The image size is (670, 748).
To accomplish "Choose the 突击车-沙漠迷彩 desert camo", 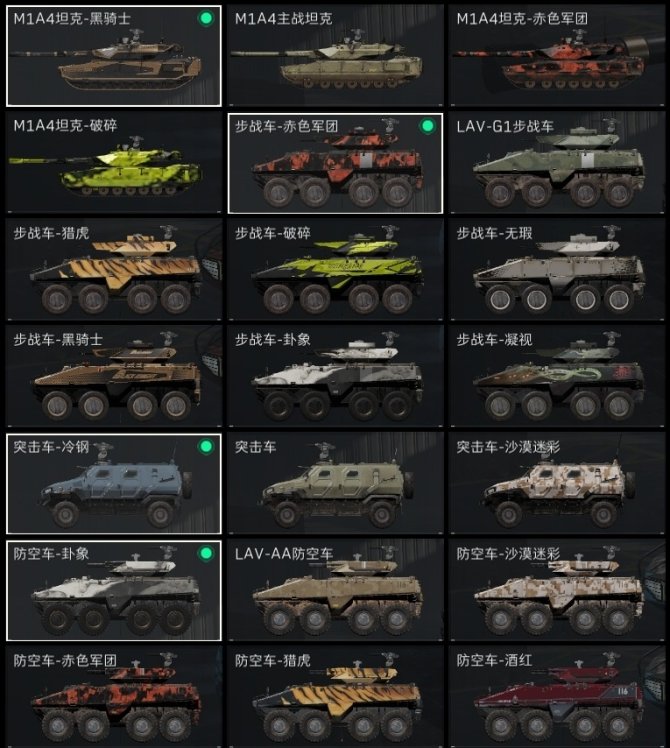I will coord(557,484).
